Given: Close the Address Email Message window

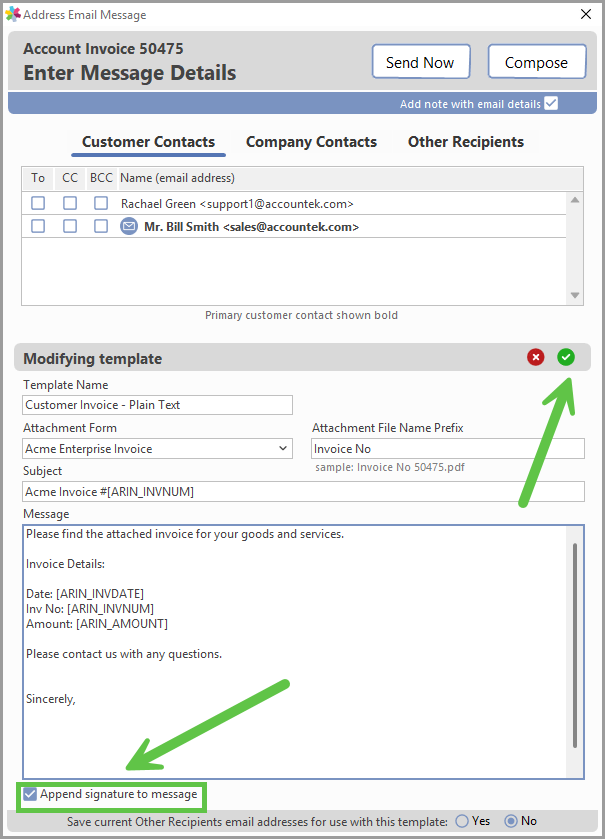Looking at the screenshot, I should [586, 14].
